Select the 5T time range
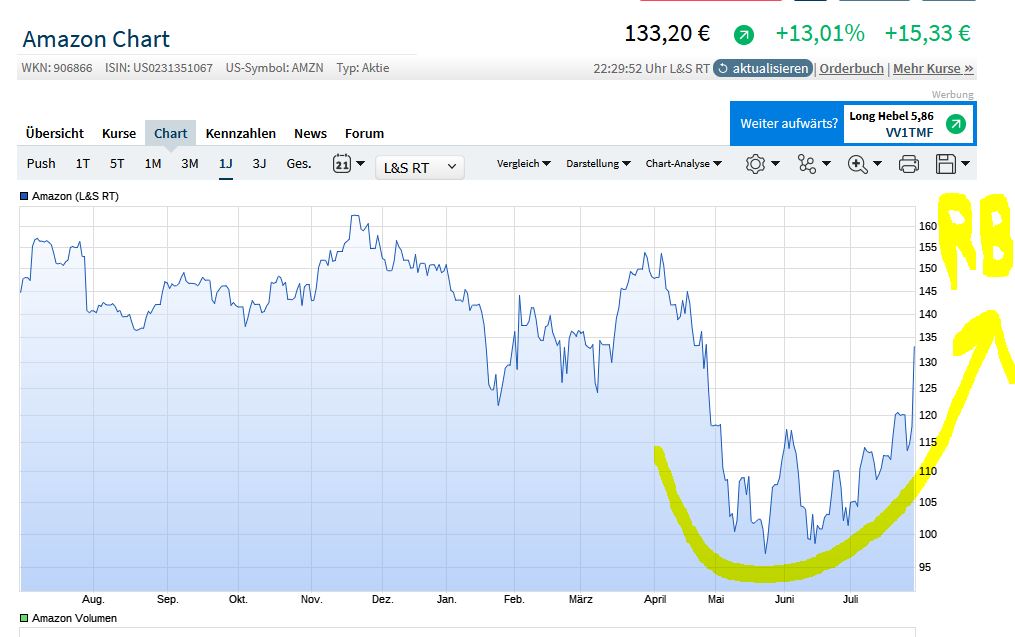 pos(117,164)
